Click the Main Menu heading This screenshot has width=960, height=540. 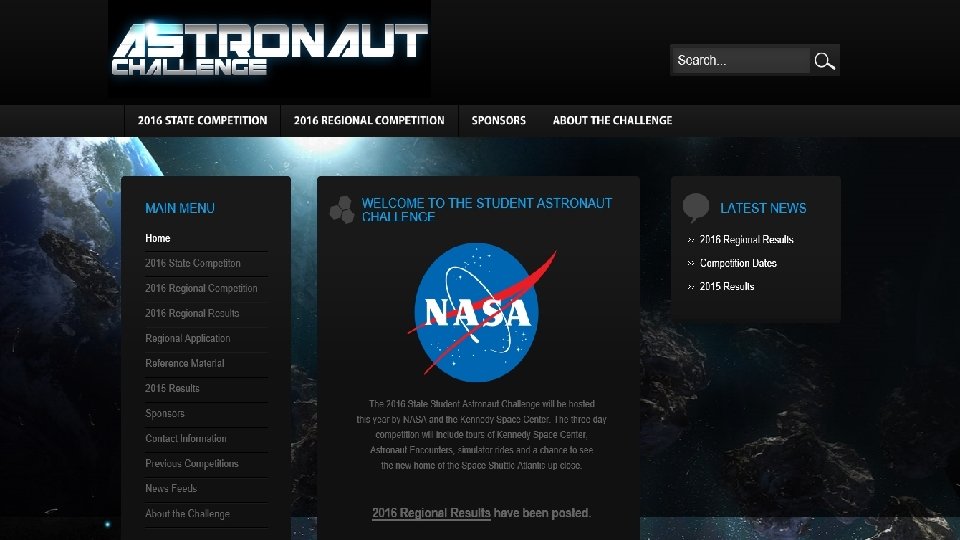pos(180,208)
